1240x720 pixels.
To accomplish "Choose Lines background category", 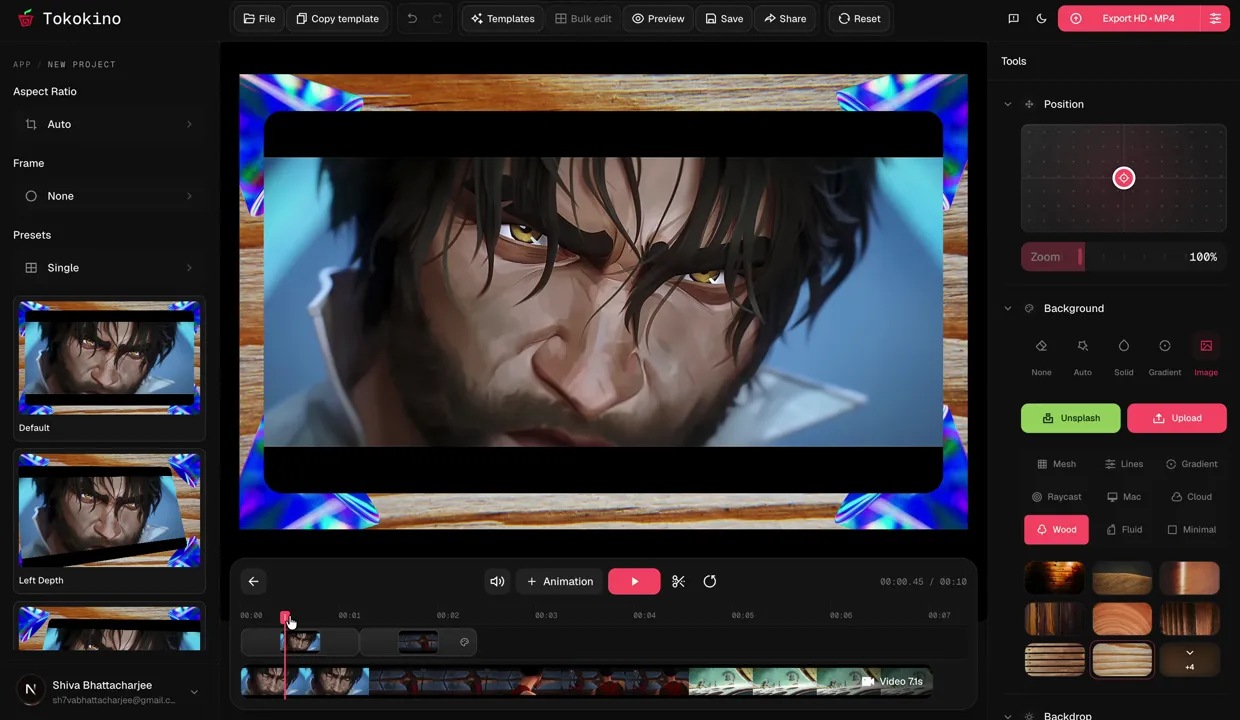I will (x=1124, y=464).
